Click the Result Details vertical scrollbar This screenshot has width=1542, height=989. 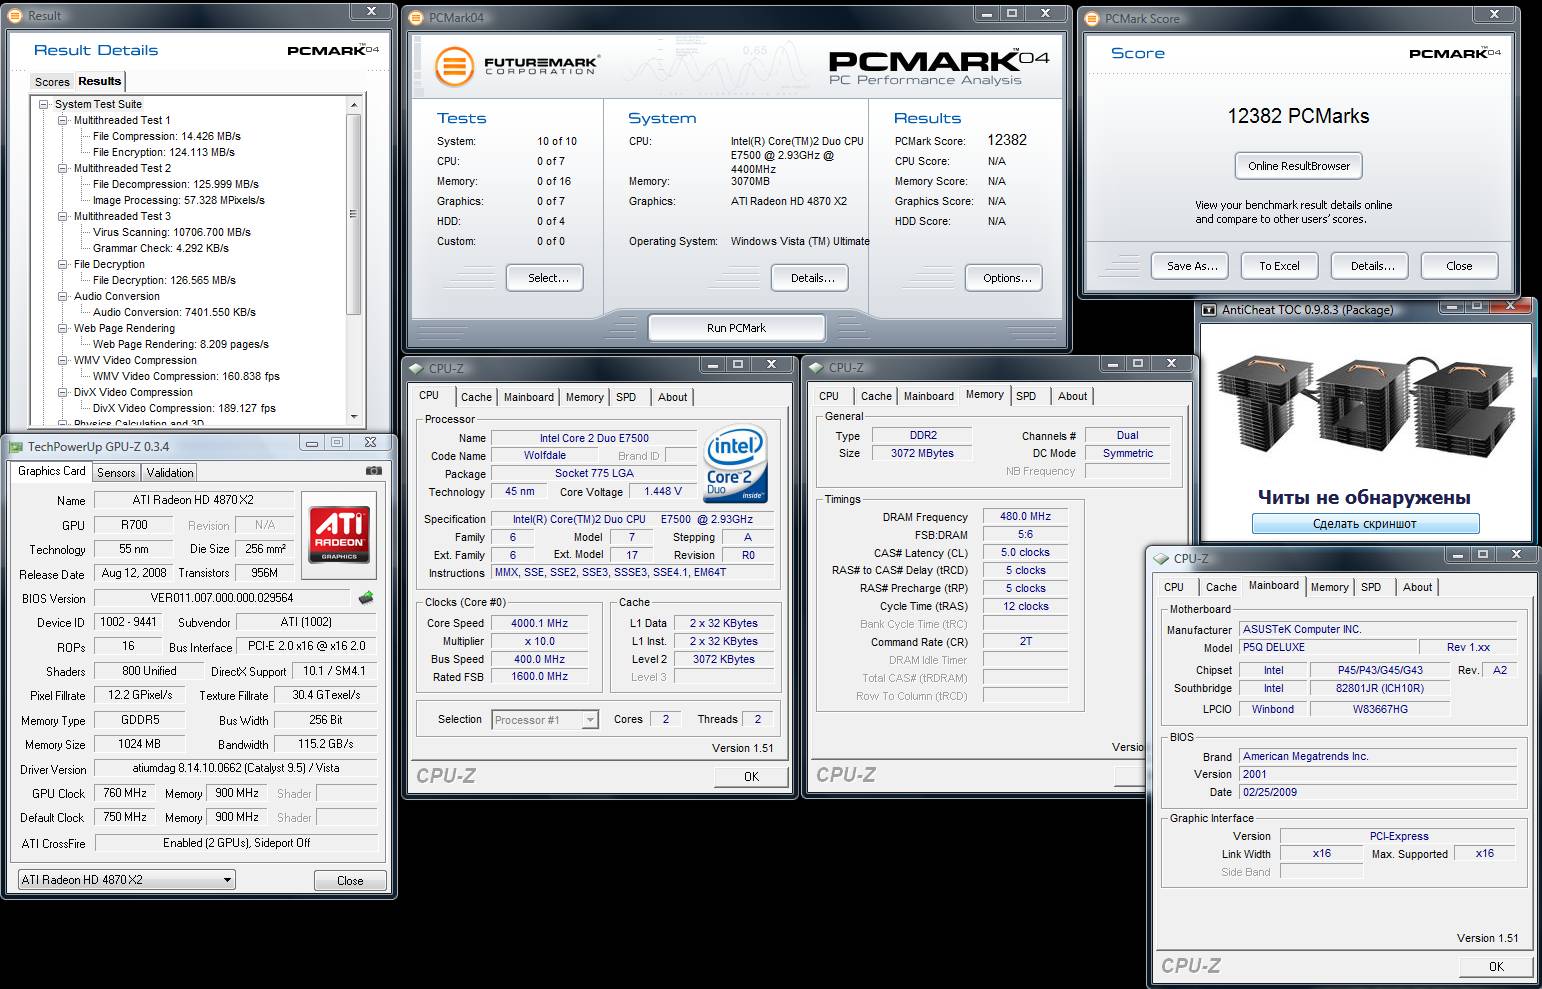coord(353,260)
